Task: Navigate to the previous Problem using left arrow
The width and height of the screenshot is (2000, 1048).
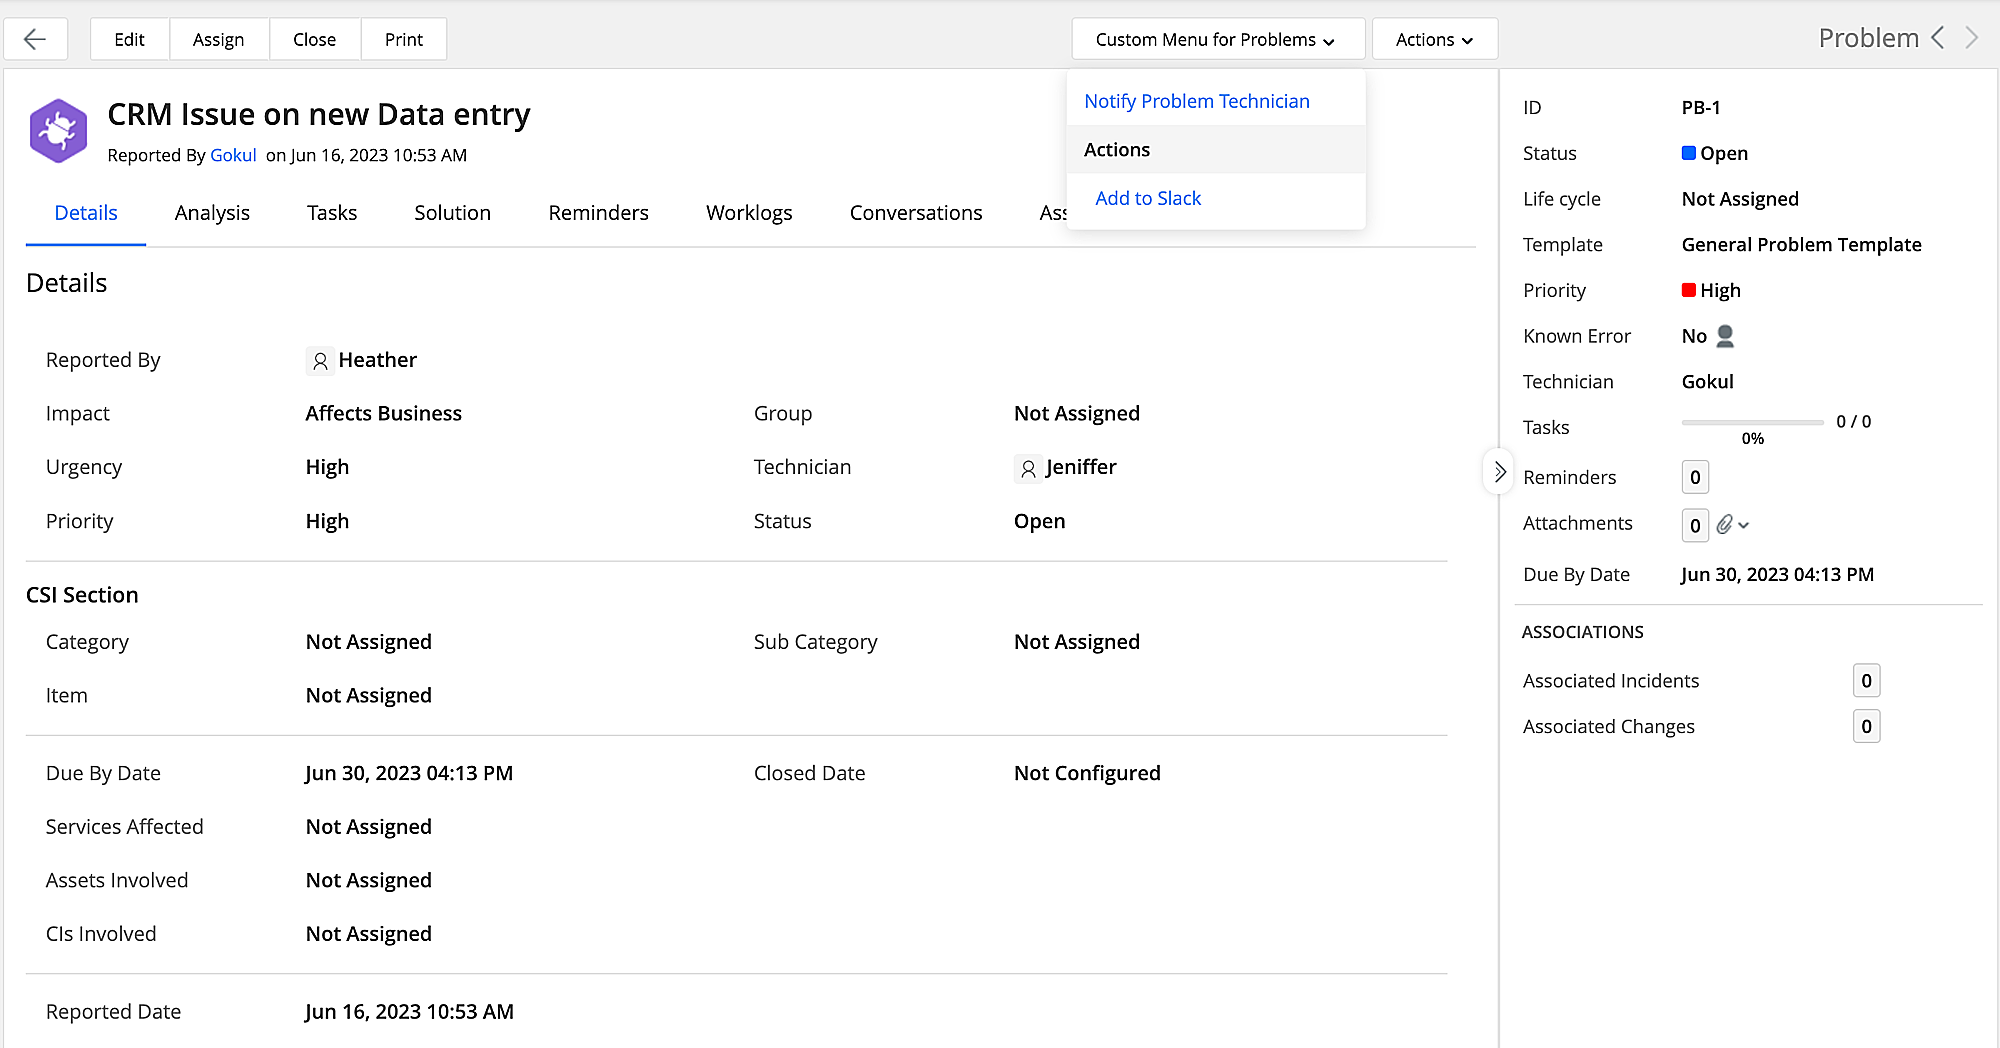Action: (1938, 37)
